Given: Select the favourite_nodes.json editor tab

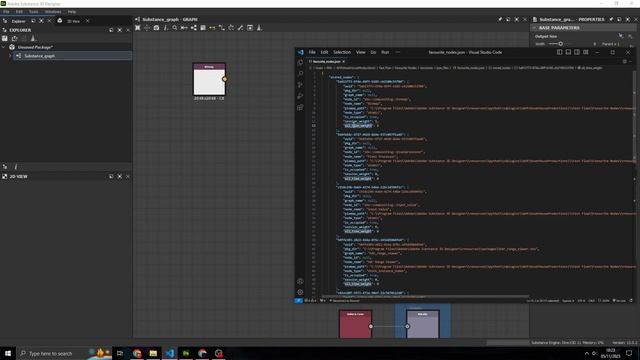Looking at the screenshot, I should click(327, 62).
